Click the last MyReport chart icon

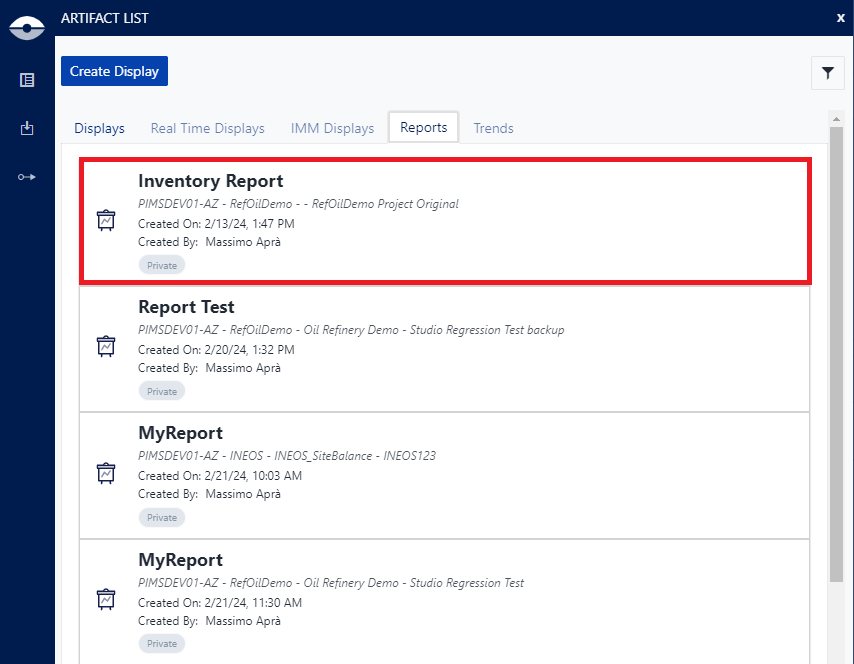[106, 599]
